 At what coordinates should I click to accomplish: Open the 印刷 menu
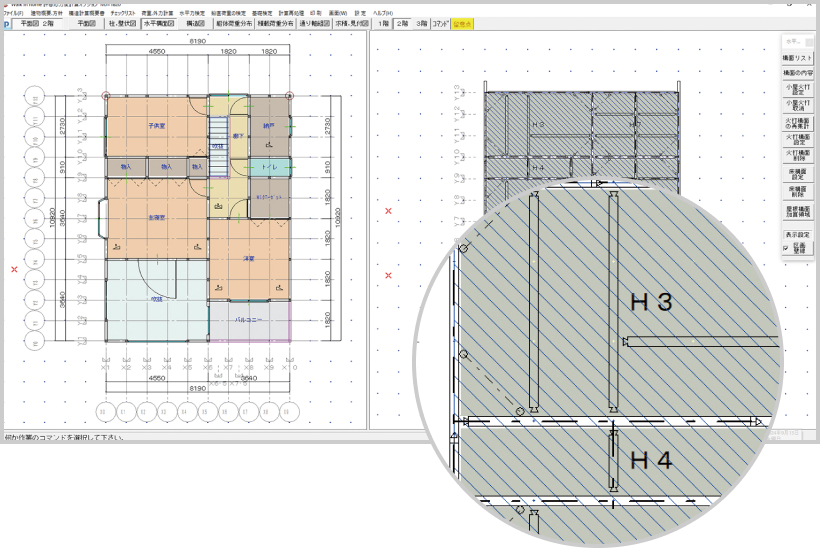316,13
